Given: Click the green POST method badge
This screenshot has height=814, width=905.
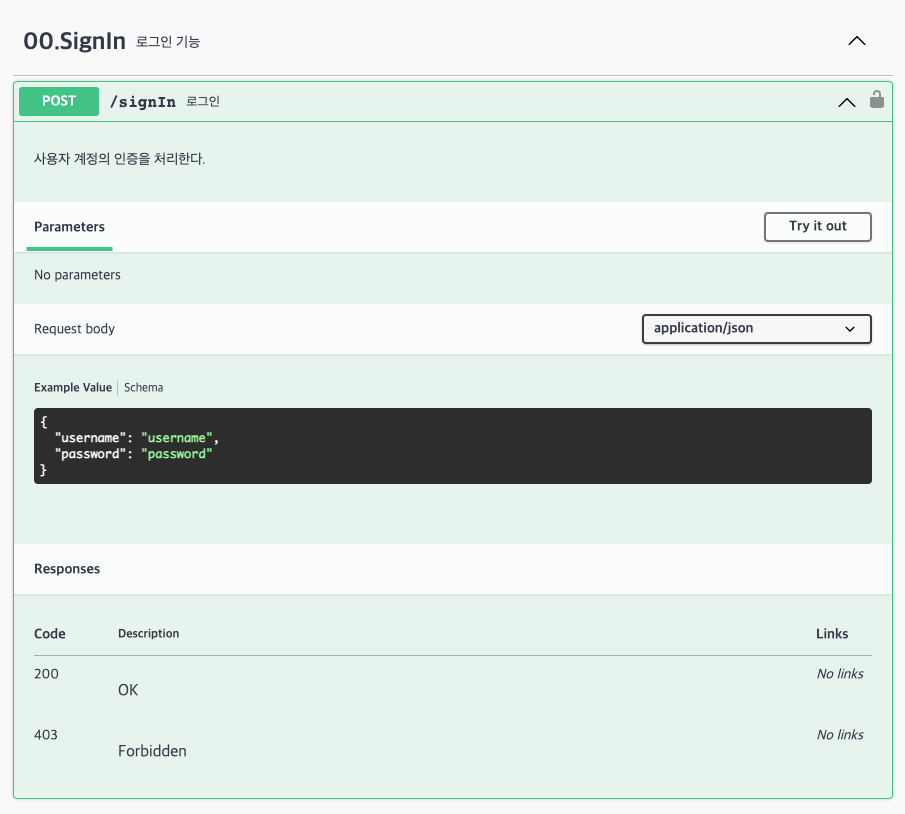Looking at the screenshot, I should click(59, 101).
